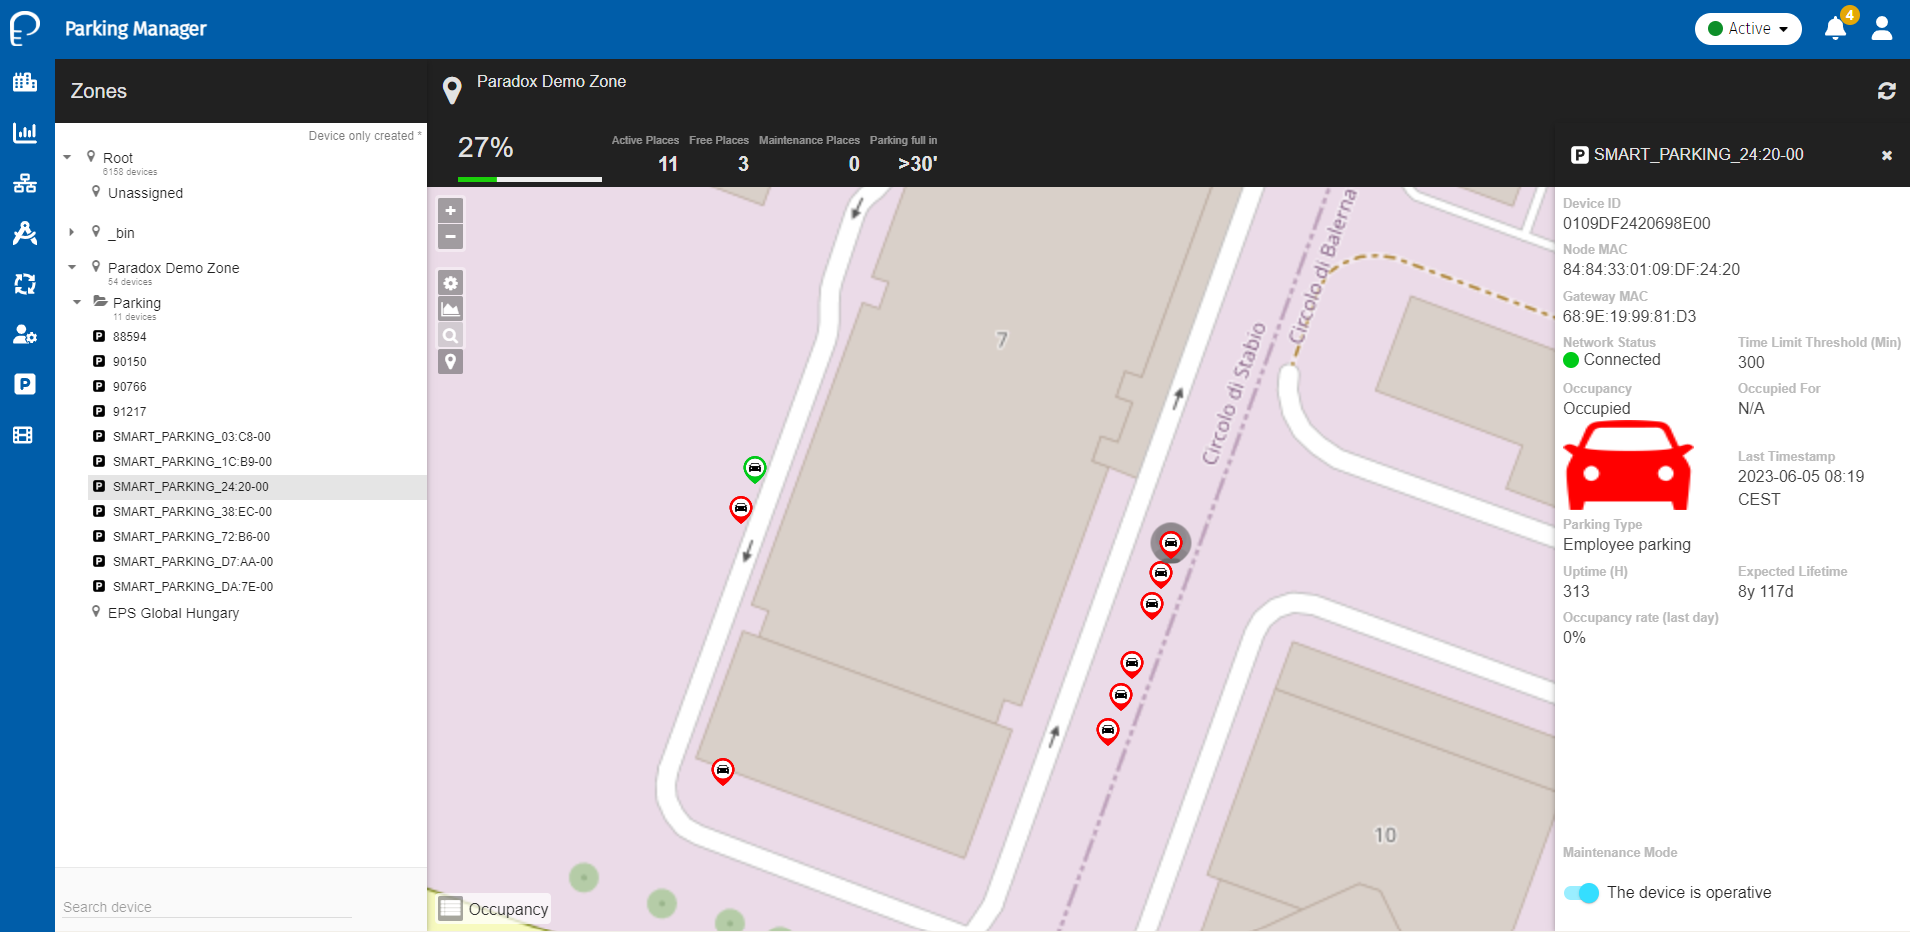Viewport: 1910px width, 932px height.
Task: Click the notifications bell icon
Action: [x=1835, y=29]
